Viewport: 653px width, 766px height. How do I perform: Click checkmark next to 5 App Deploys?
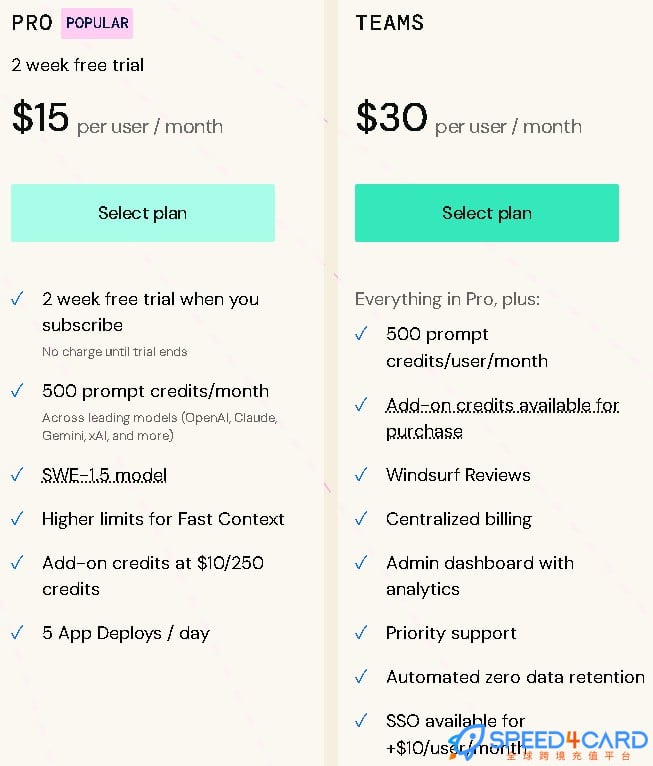pos(17,633)
